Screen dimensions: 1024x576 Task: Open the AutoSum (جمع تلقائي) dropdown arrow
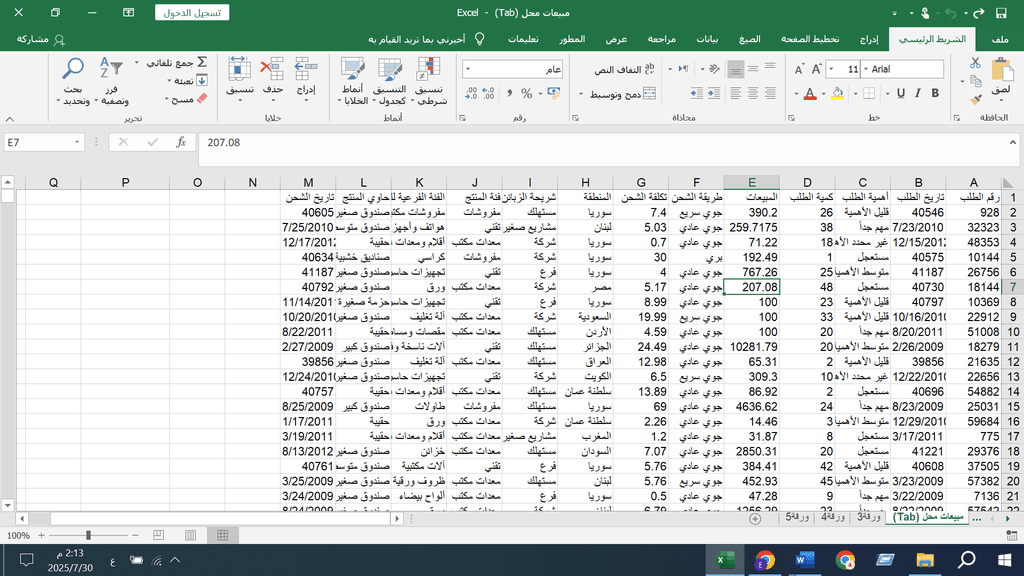coord(136,63)
